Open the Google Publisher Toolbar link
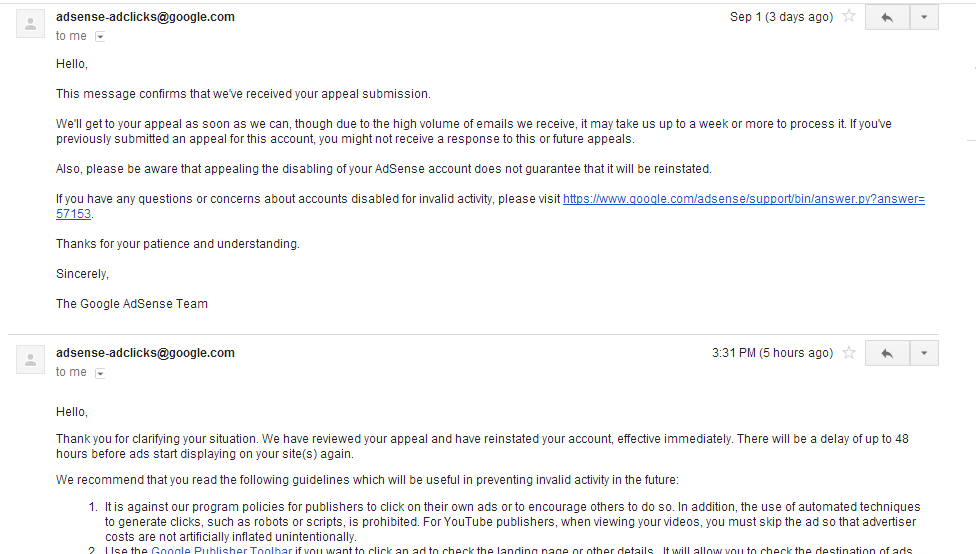This screenshot has height=554, width=976. (x=221, y=550)
